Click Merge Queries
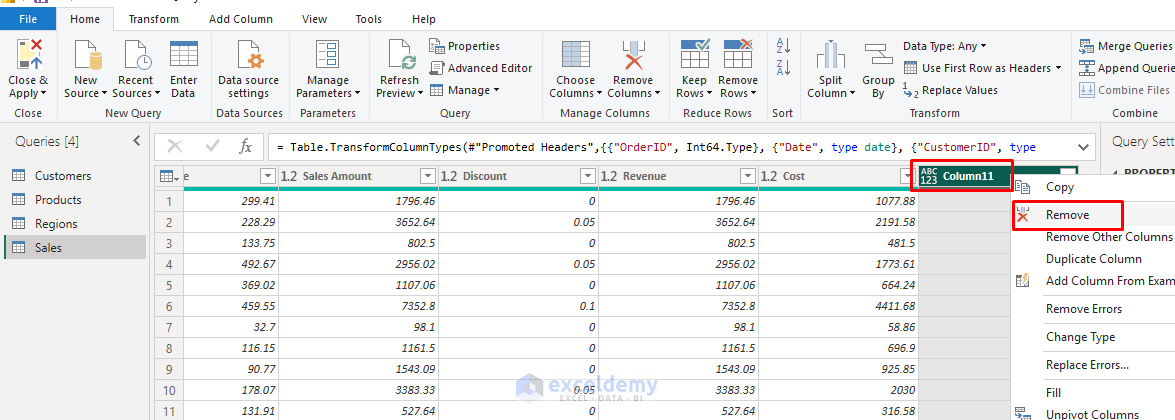This screenshot has width=1175, height=420. click(1125, 46)
